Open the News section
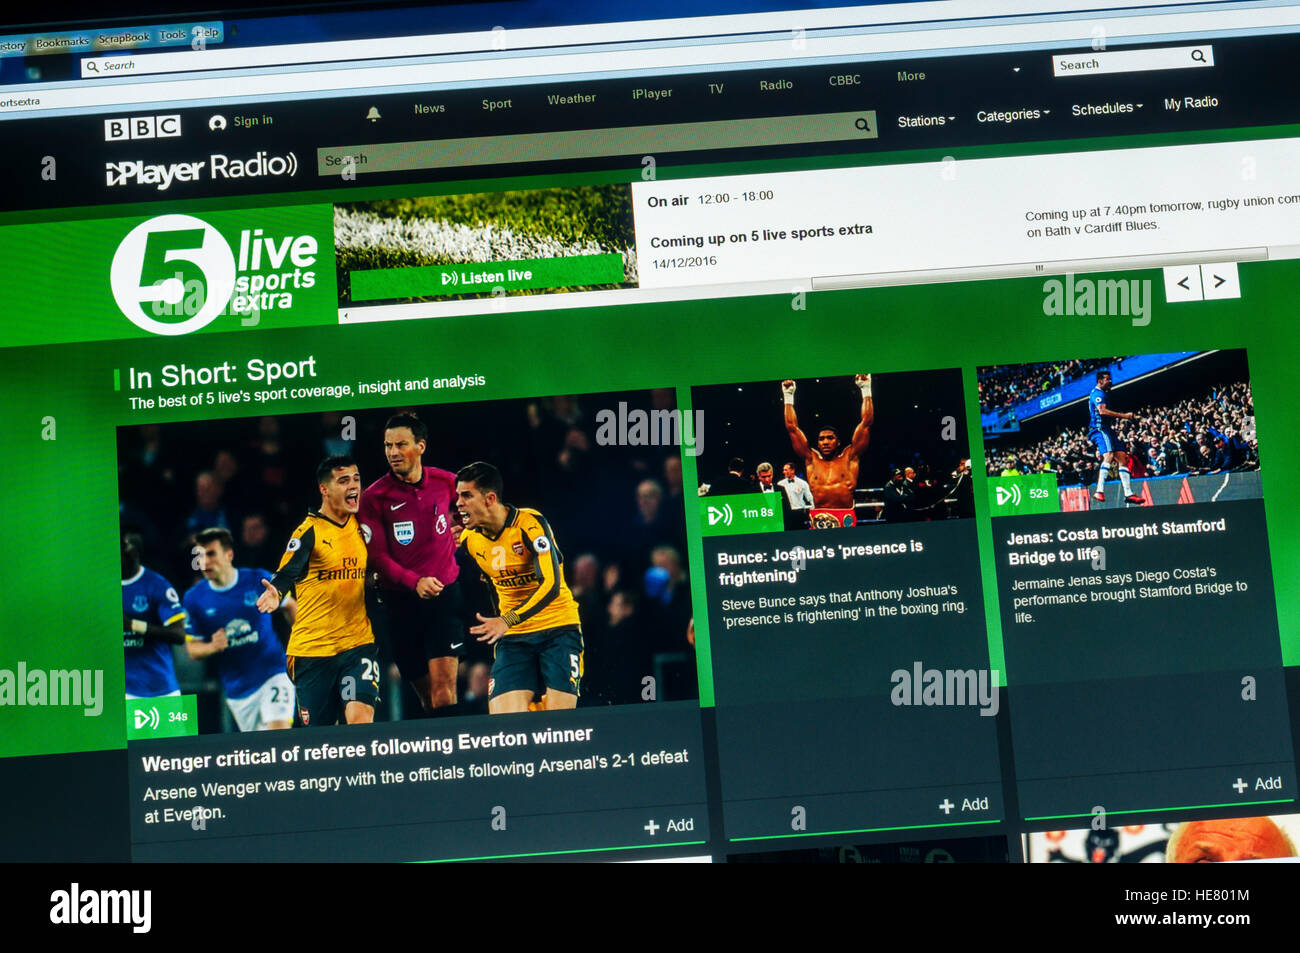Screen dimensions: 1300x953 (x=429, y=109)
